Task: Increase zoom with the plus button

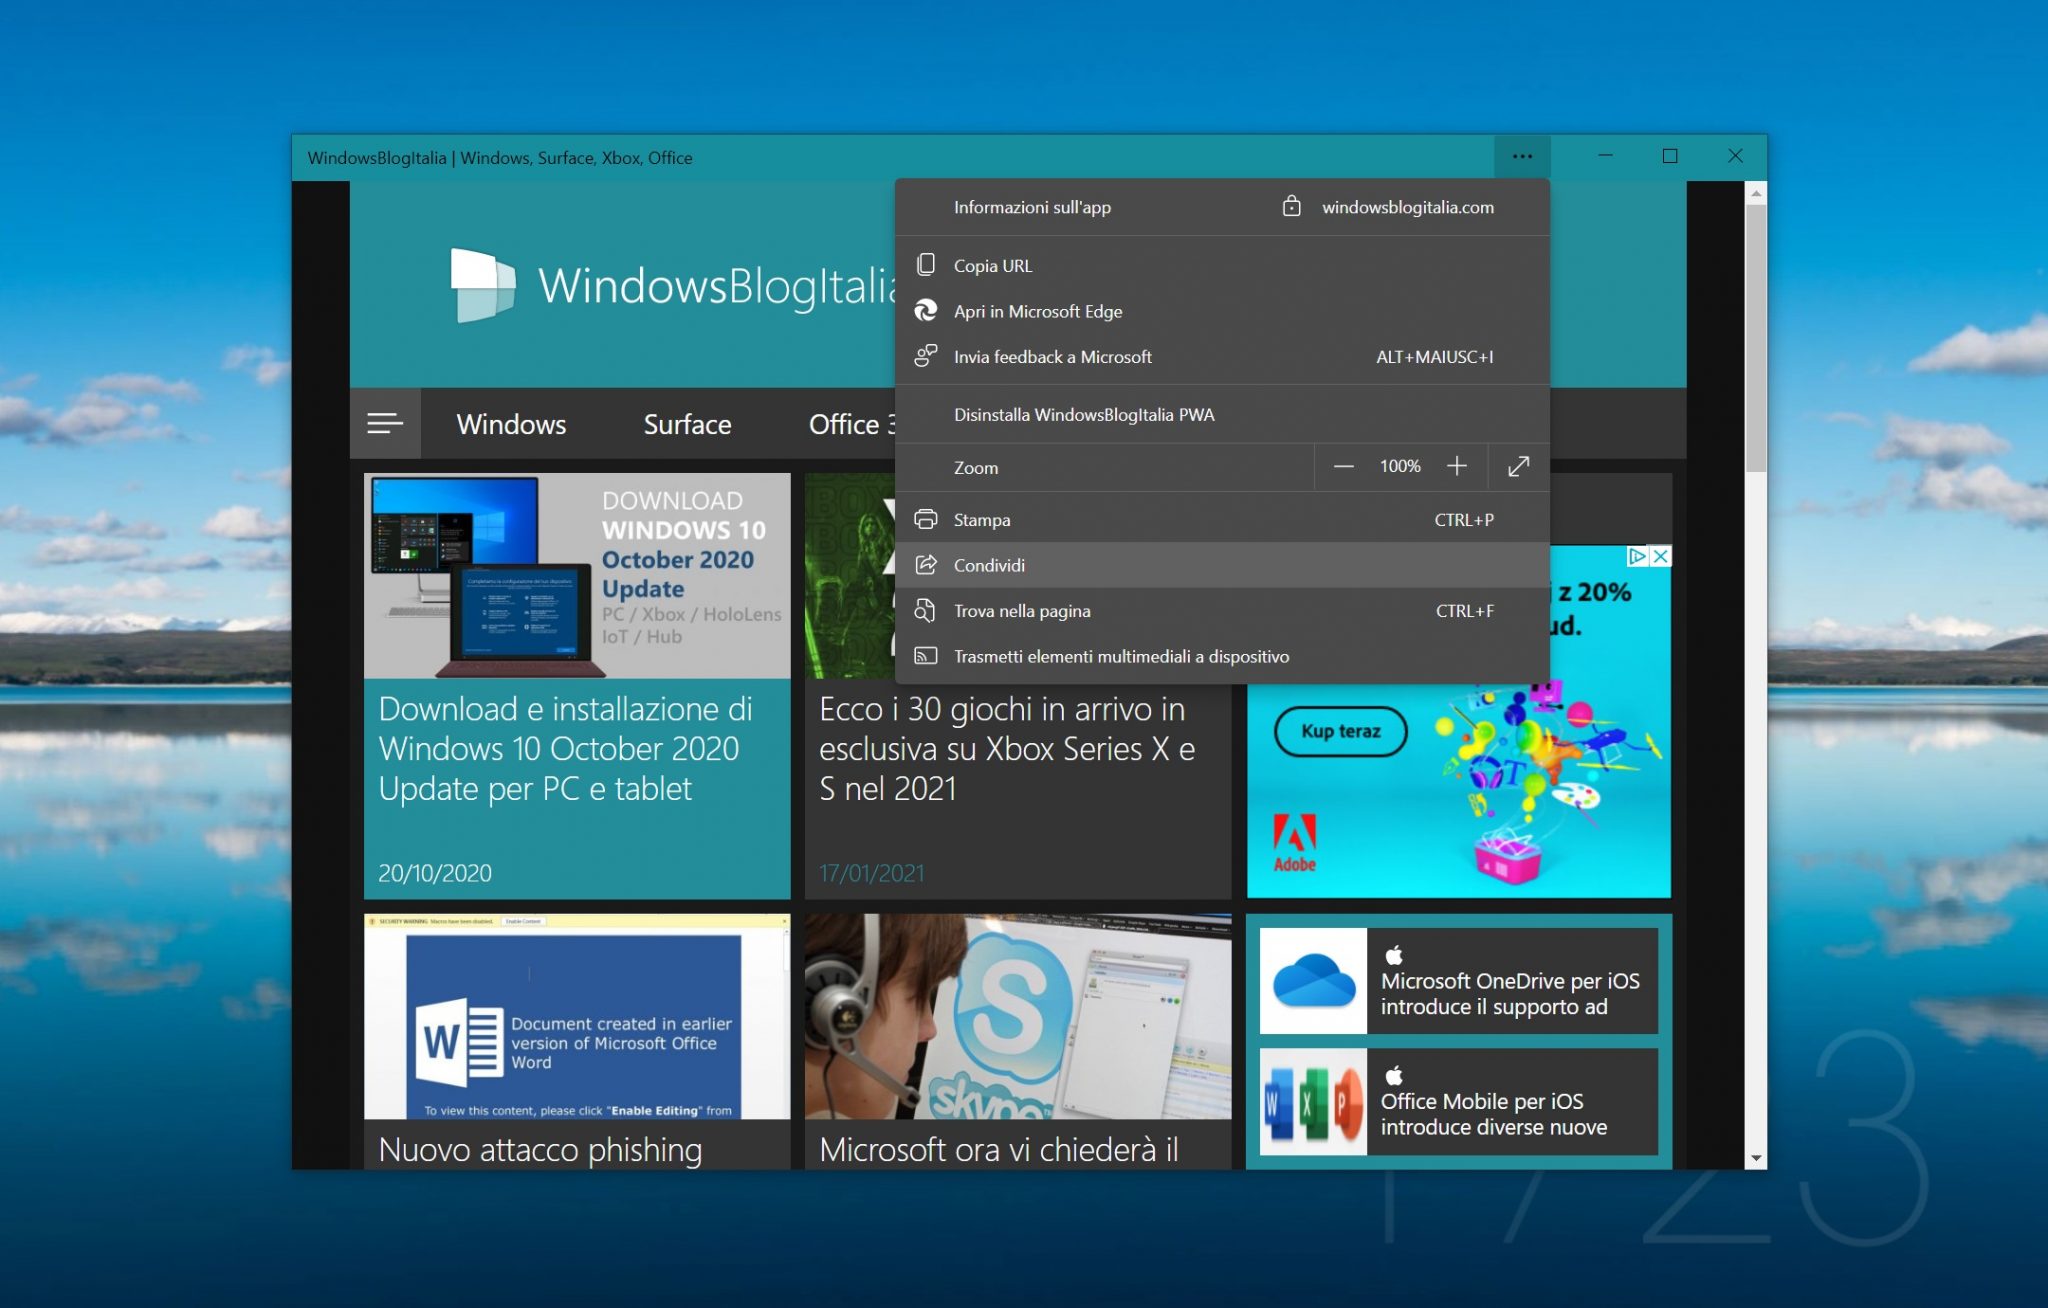Action: click(x=1457, y=466)
